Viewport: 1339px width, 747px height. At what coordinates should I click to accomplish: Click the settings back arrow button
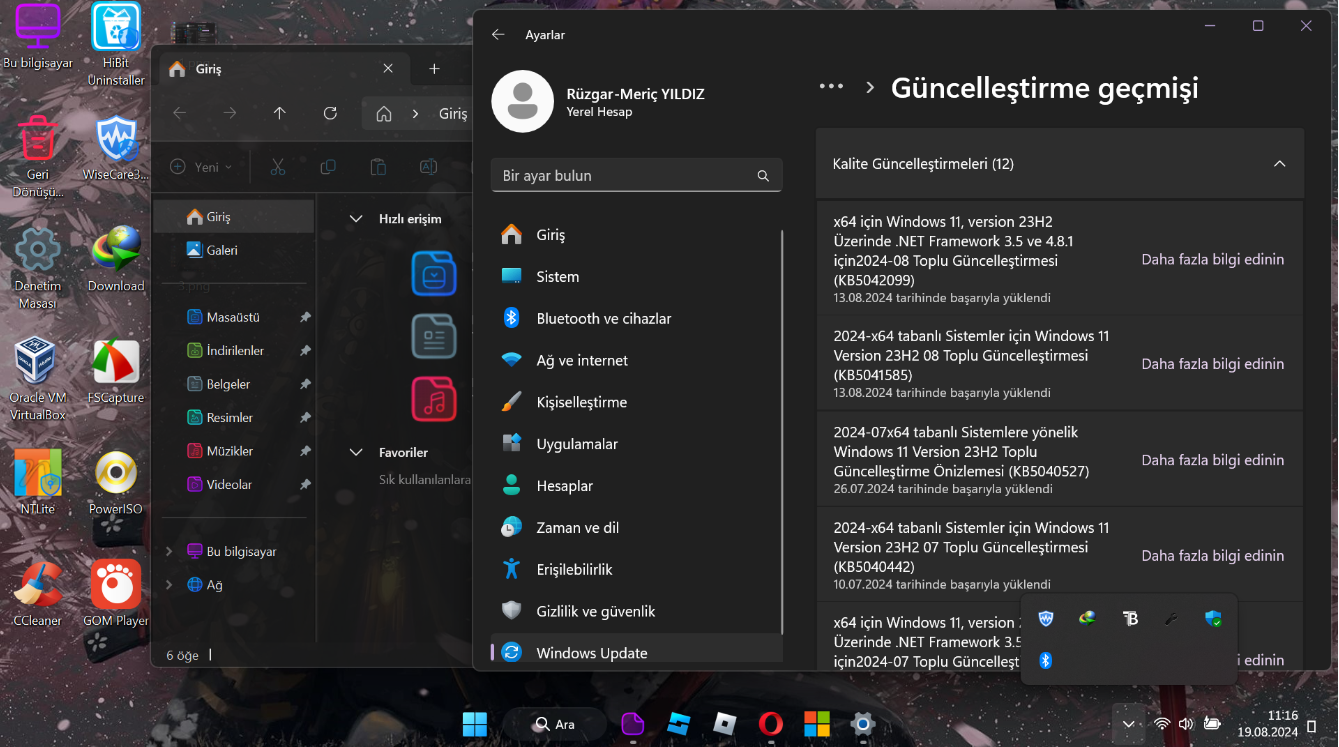498,35
